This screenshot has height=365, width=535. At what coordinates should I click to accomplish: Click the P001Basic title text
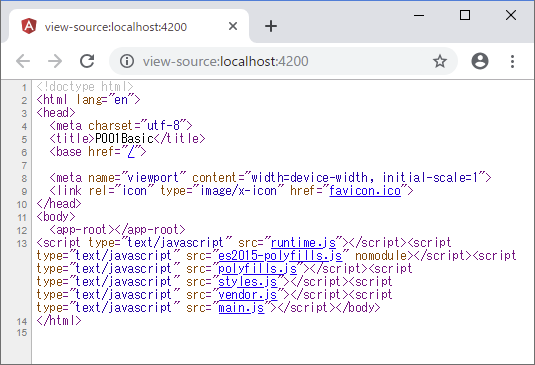tap(124, 139)
